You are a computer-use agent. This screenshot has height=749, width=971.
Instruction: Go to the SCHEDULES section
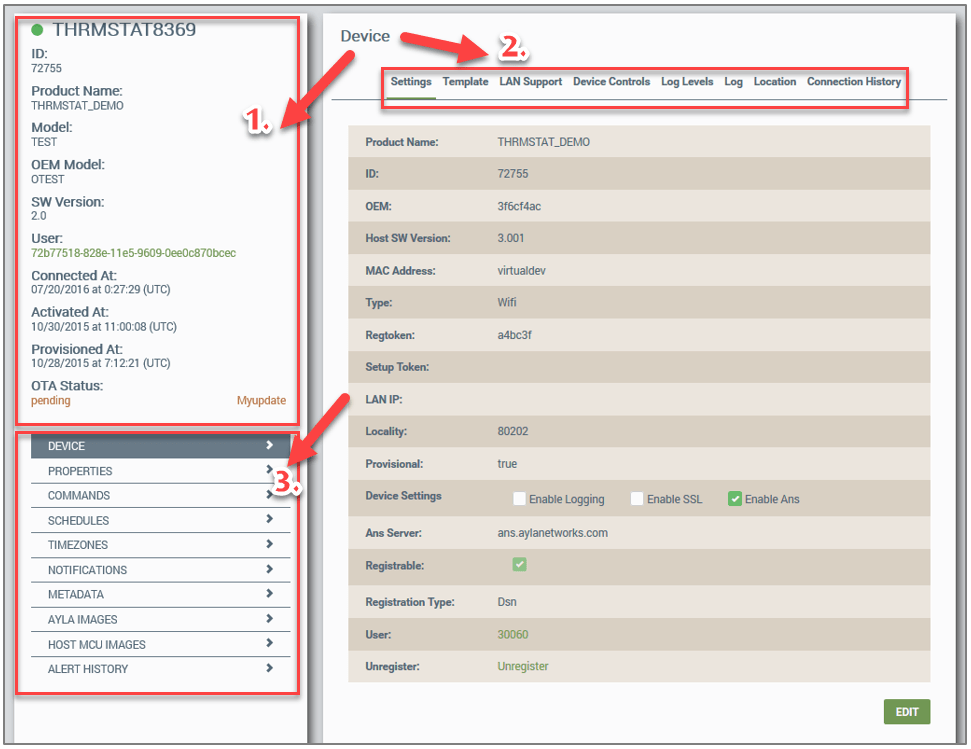pyautogui.click(x=160, y=521)
